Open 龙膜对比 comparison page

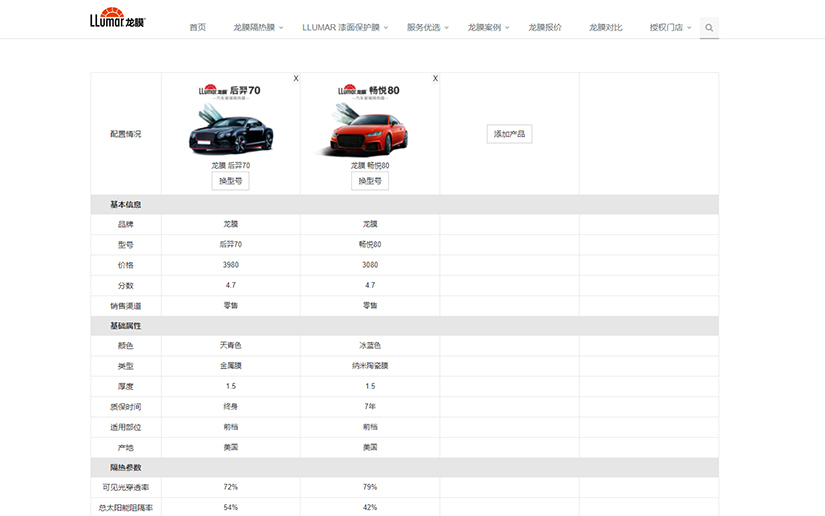pos(606,27)
